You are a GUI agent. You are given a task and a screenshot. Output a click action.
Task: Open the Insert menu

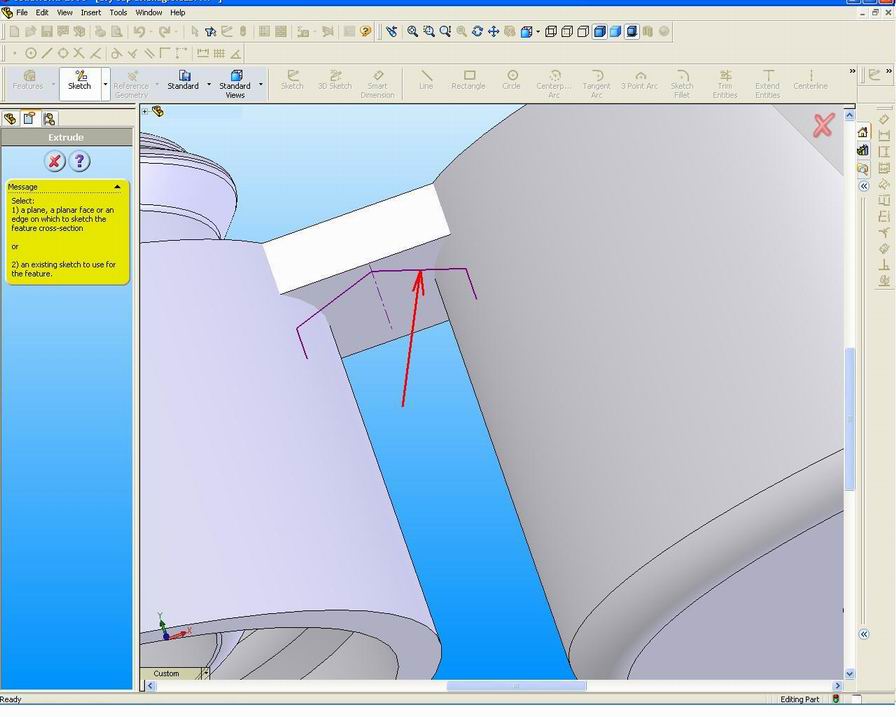click(91, 13)
